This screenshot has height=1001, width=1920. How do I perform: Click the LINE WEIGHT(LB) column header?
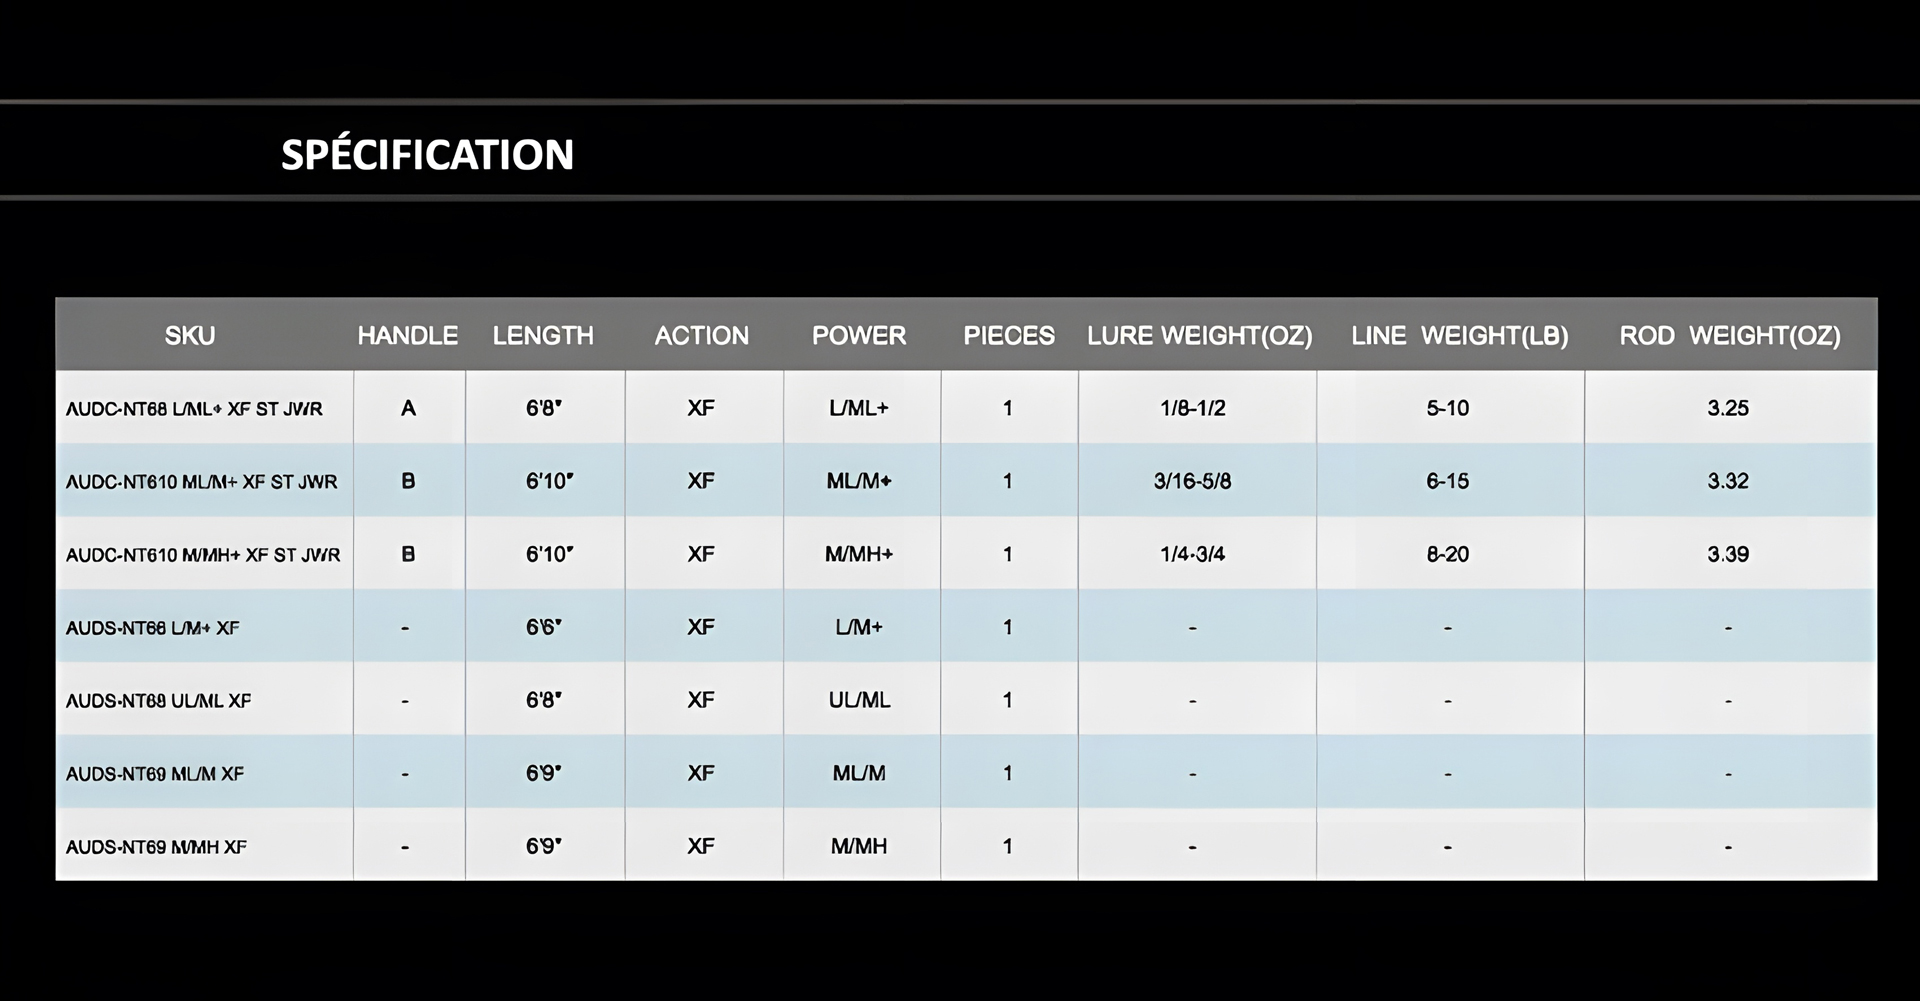click(1460, 336)
